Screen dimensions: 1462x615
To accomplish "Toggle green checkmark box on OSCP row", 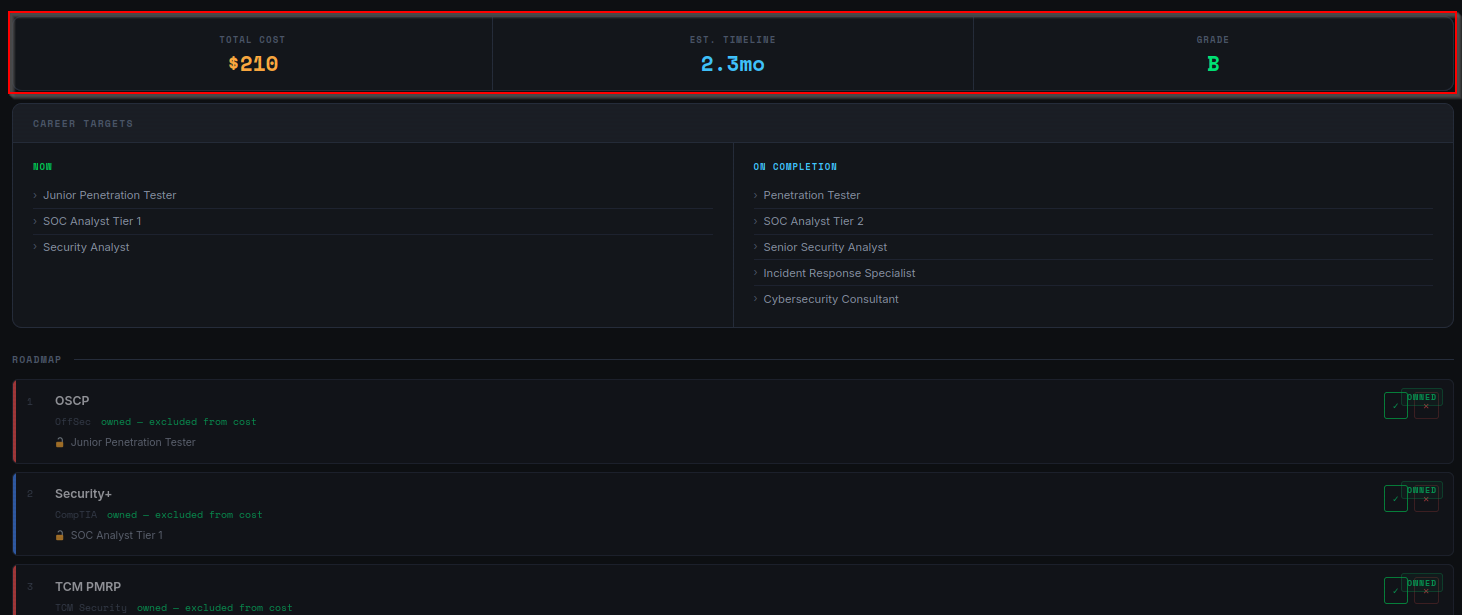I will 1395,406.
